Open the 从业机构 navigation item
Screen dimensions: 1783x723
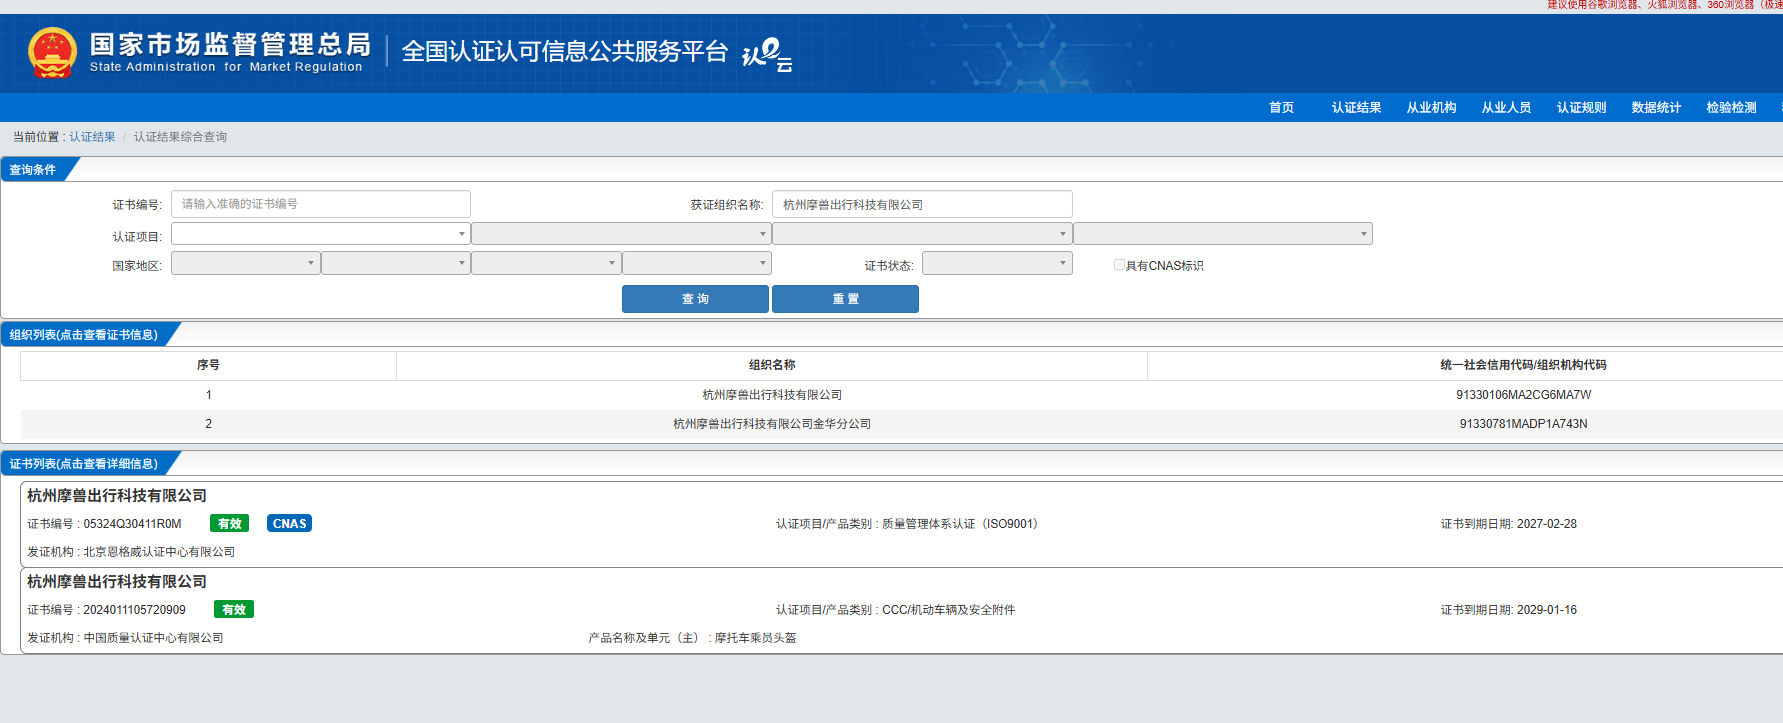pyautogui.click(x=1431, y=108)
